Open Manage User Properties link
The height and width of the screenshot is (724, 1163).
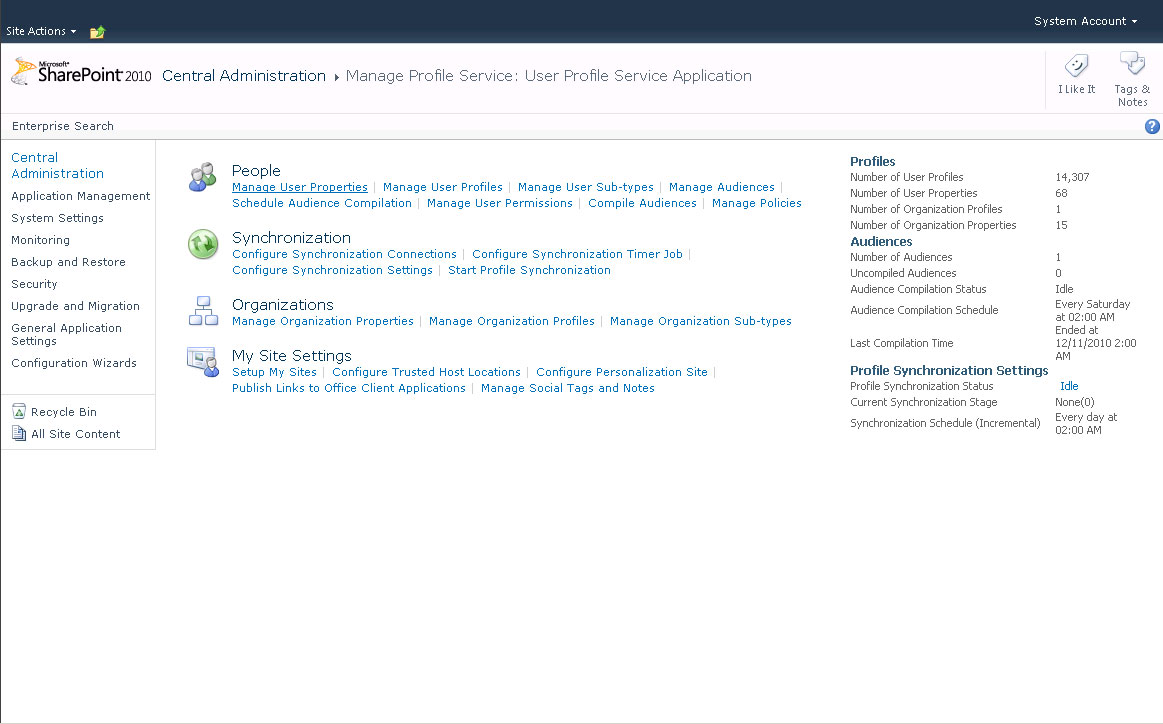[x=300, y=187]
